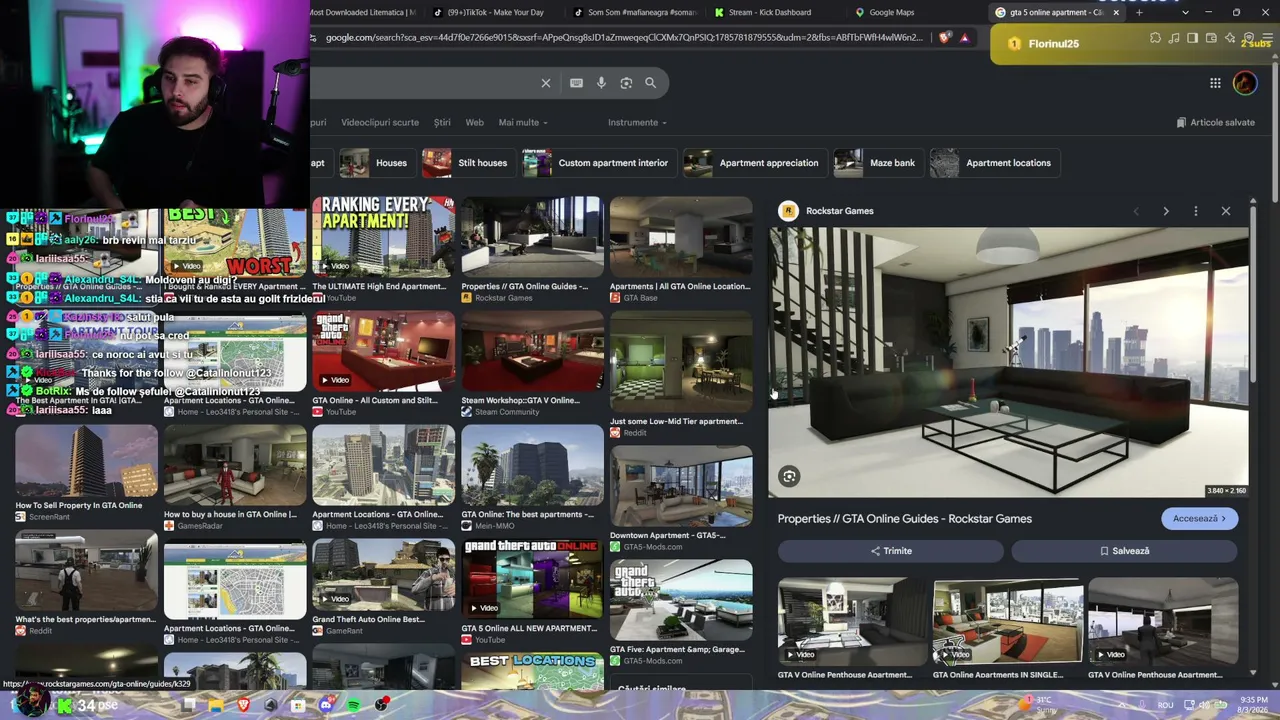Image resolution: width=1280 pixels, height=720 pixels.
Task: Open File Explorer from the taskbar
Action: [x=216, y=705]
